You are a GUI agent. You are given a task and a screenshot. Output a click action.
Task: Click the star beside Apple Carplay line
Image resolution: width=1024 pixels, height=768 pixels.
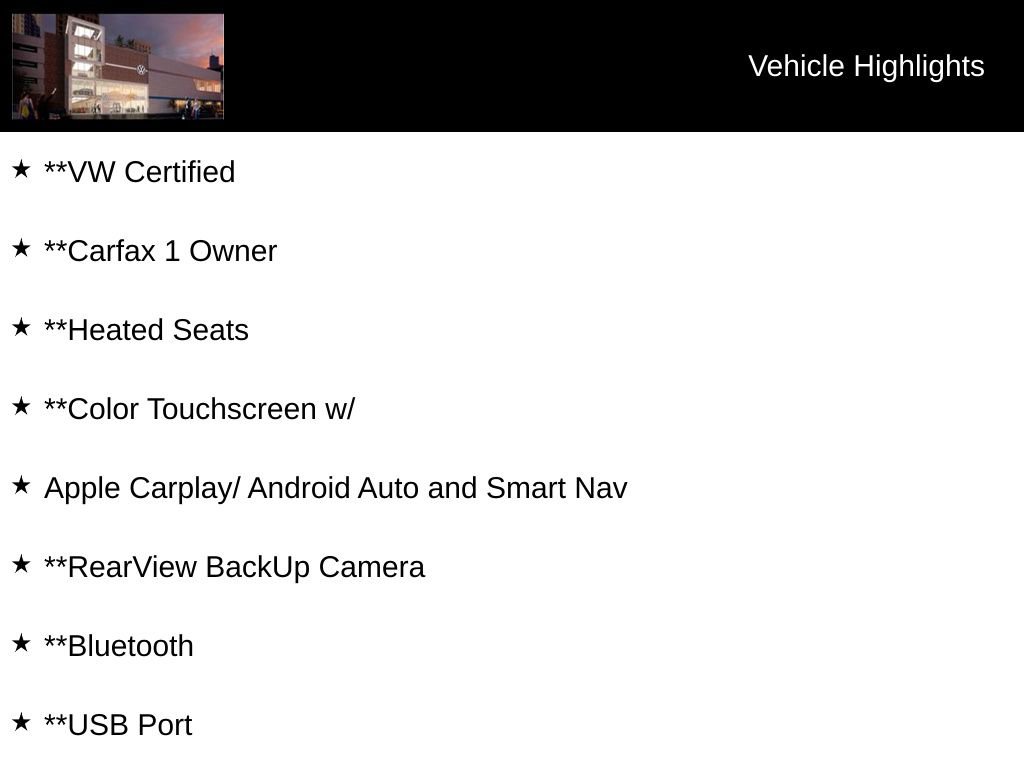pyautogui.click(x=21, y=485)
